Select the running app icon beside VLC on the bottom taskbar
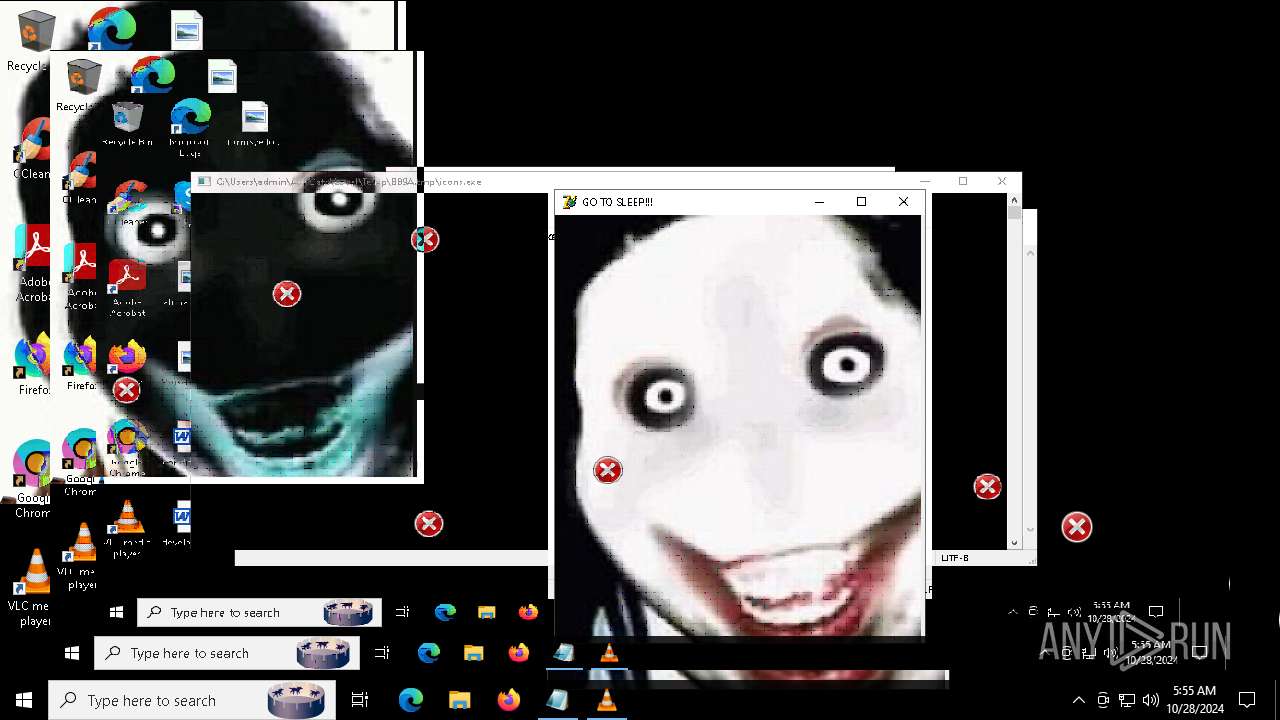1280x720 pixels. (x=557, y=700)
